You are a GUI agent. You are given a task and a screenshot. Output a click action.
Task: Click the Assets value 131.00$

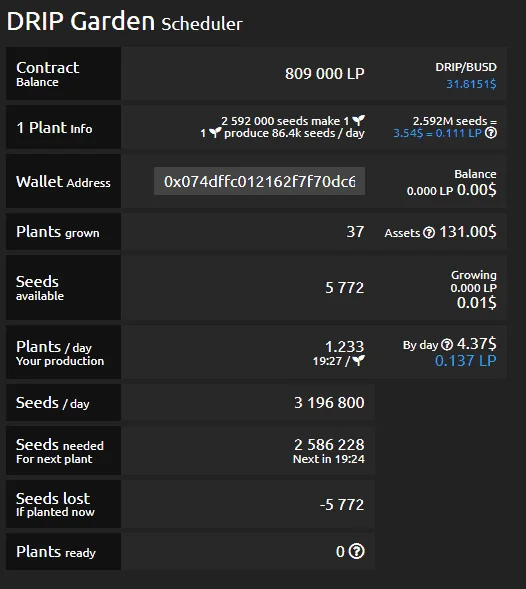click(x=468, y=232)
